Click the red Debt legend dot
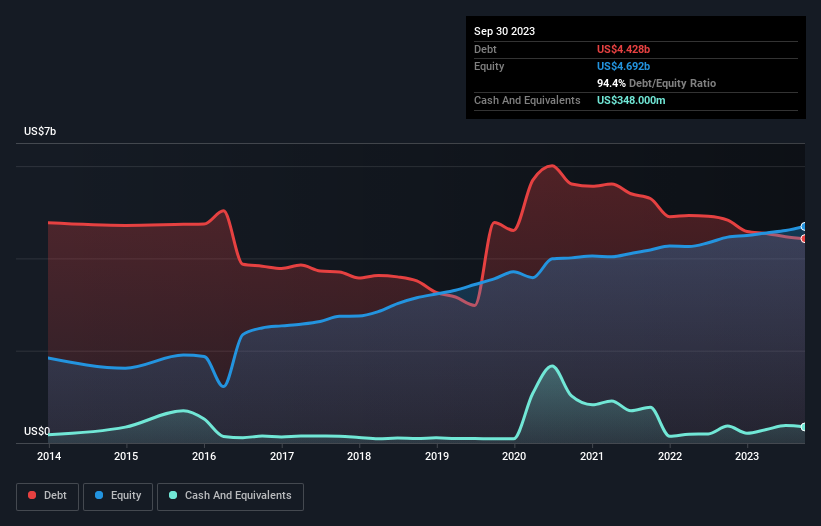This screenshot has width=821, height=526. point(32,495)
